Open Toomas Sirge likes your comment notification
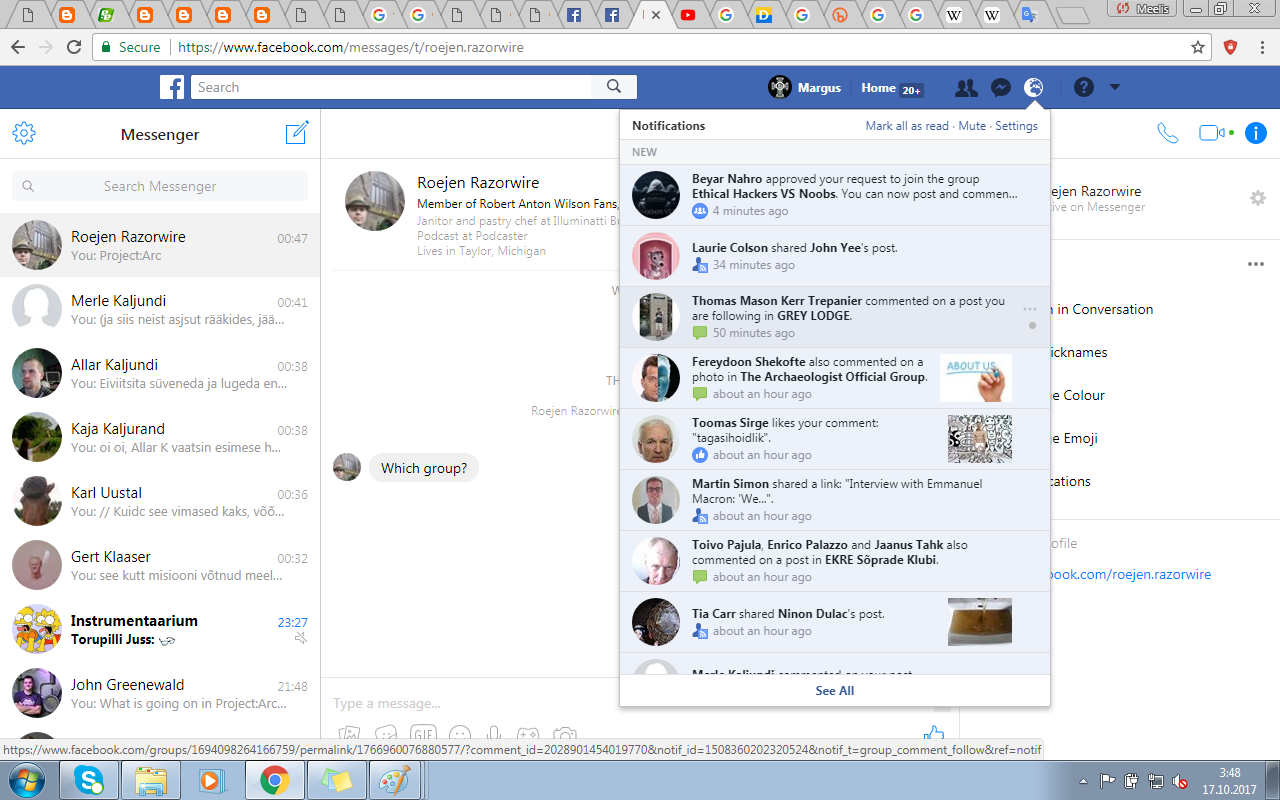Viewport: 1280px width, 800px height. [x=835, y=439]
